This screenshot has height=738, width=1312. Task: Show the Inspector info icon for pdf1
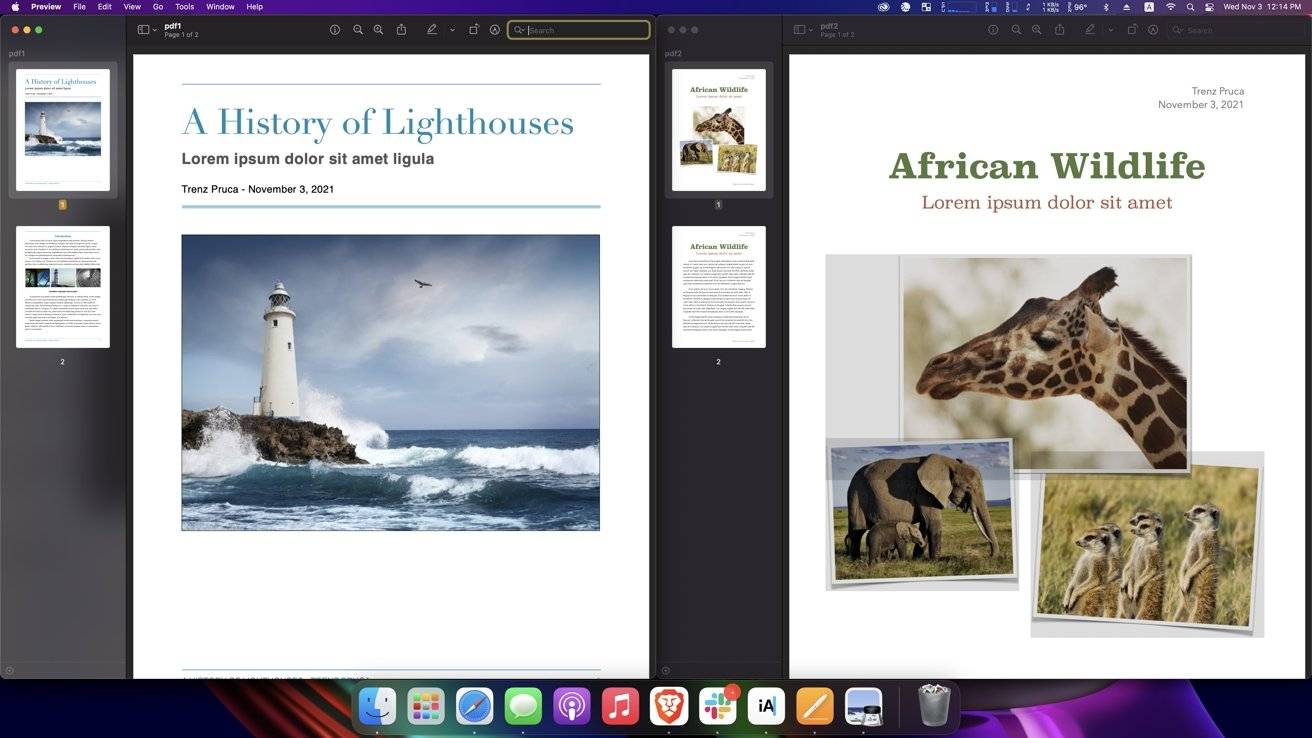tap(335, 29)
